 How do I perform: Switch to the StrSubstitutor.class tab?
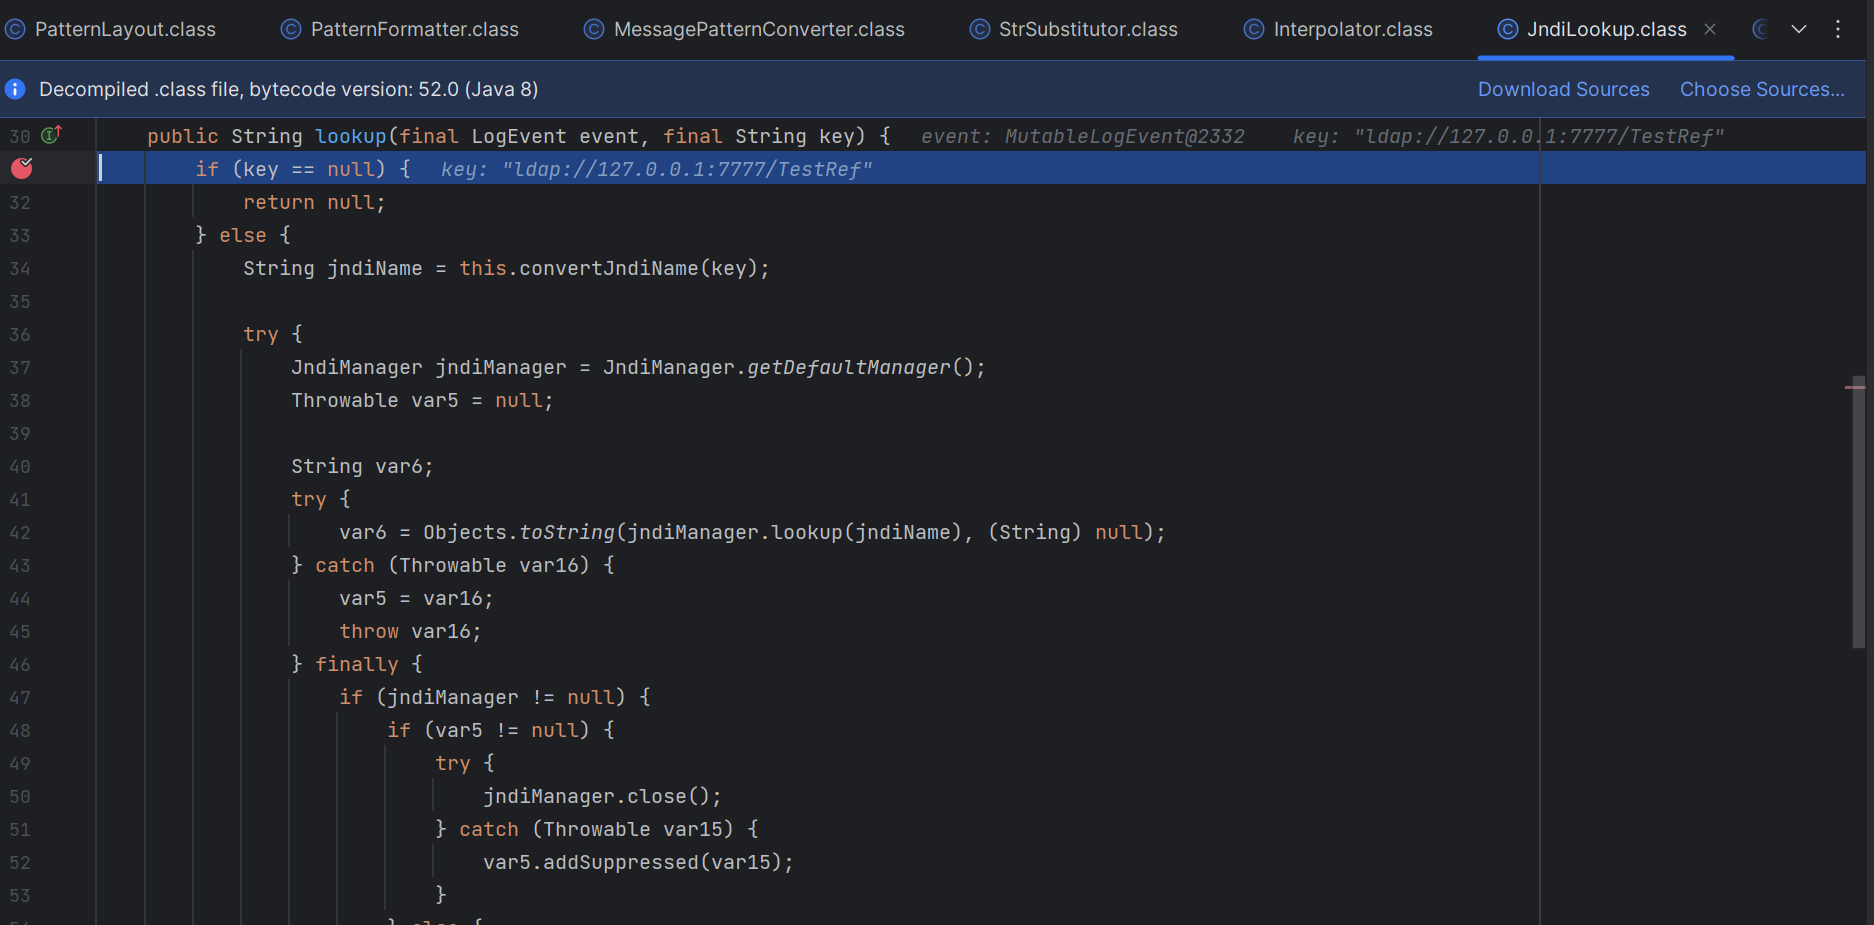[x=1074, y=29]
